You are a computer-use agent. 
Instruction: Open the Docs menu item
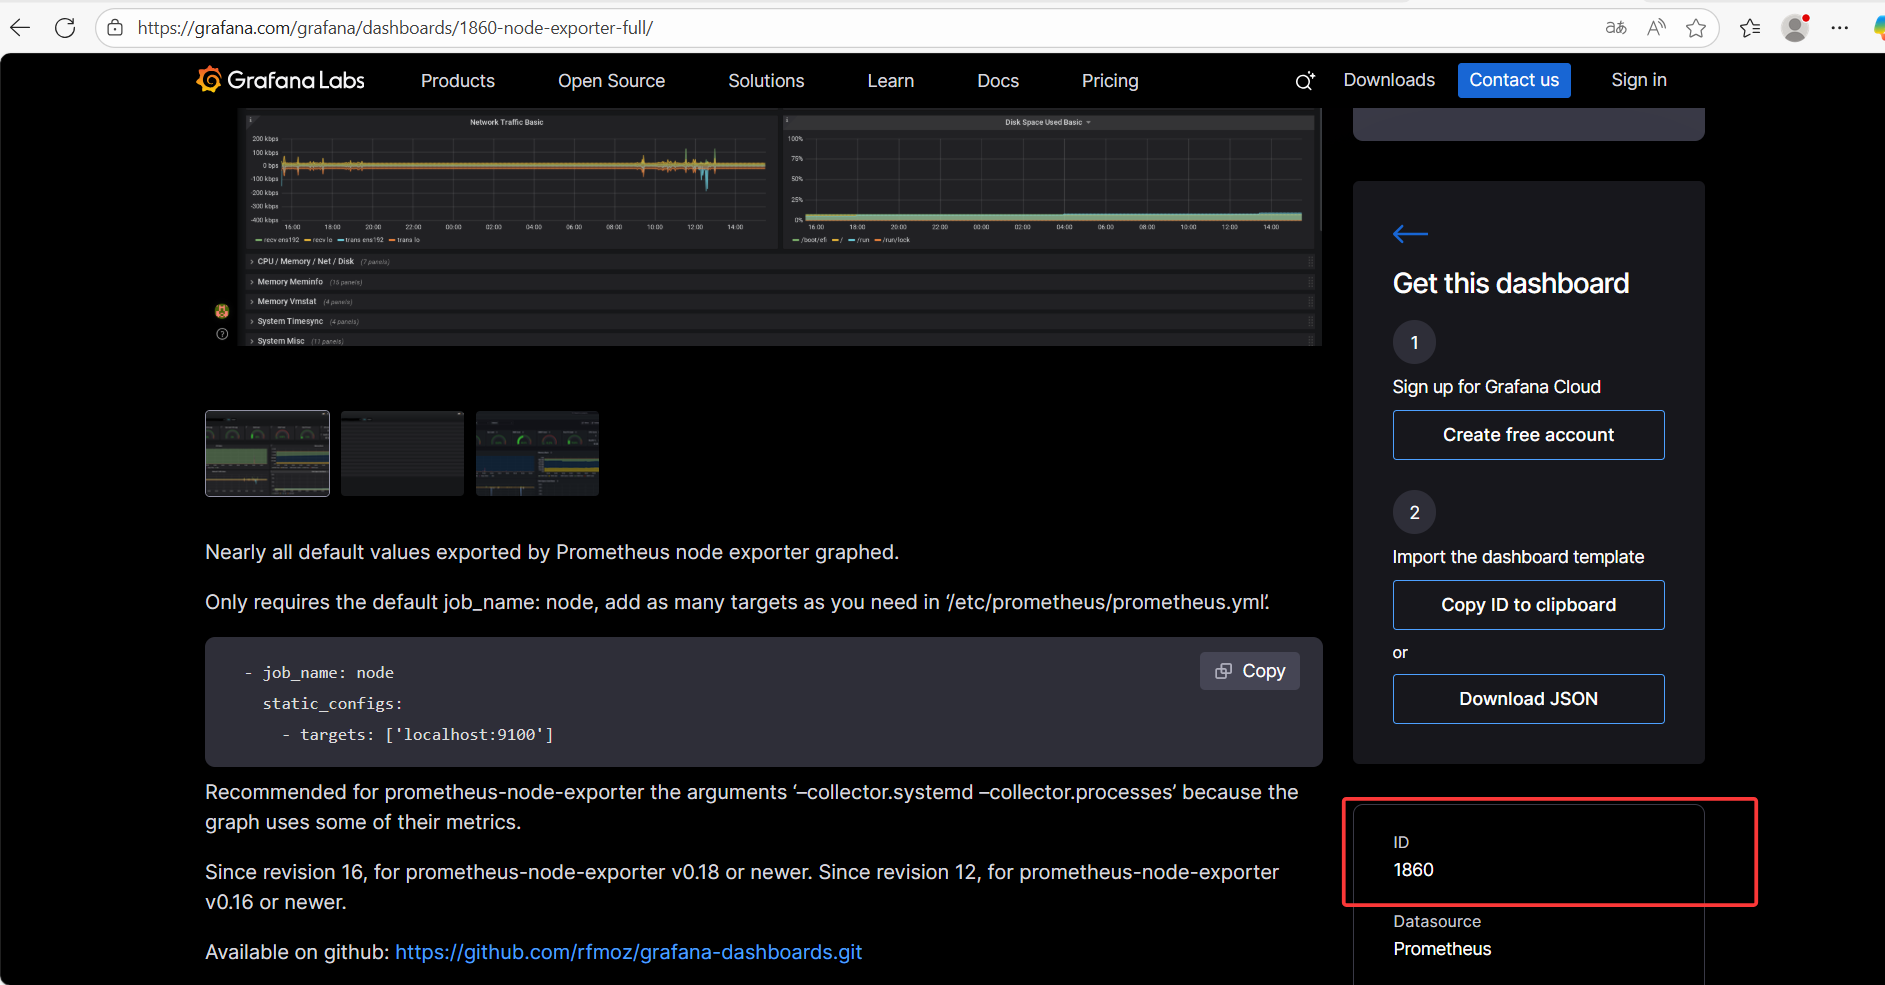[x=998, y=81]
